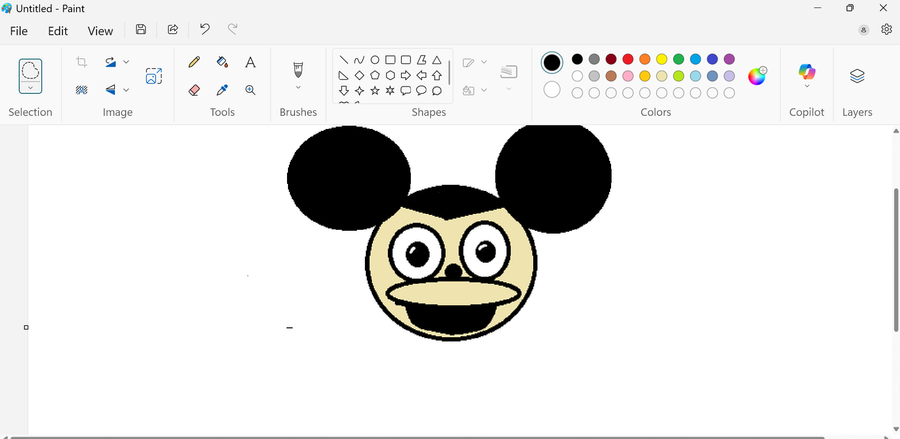Select the Eraser tool
Screen dimensions: 900x439
pyautogui.click(x=194, y=90)
